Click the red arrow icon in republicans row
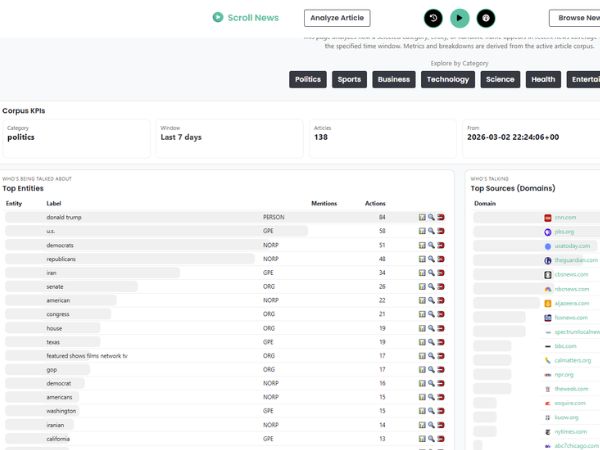 (x=441, y=259)
